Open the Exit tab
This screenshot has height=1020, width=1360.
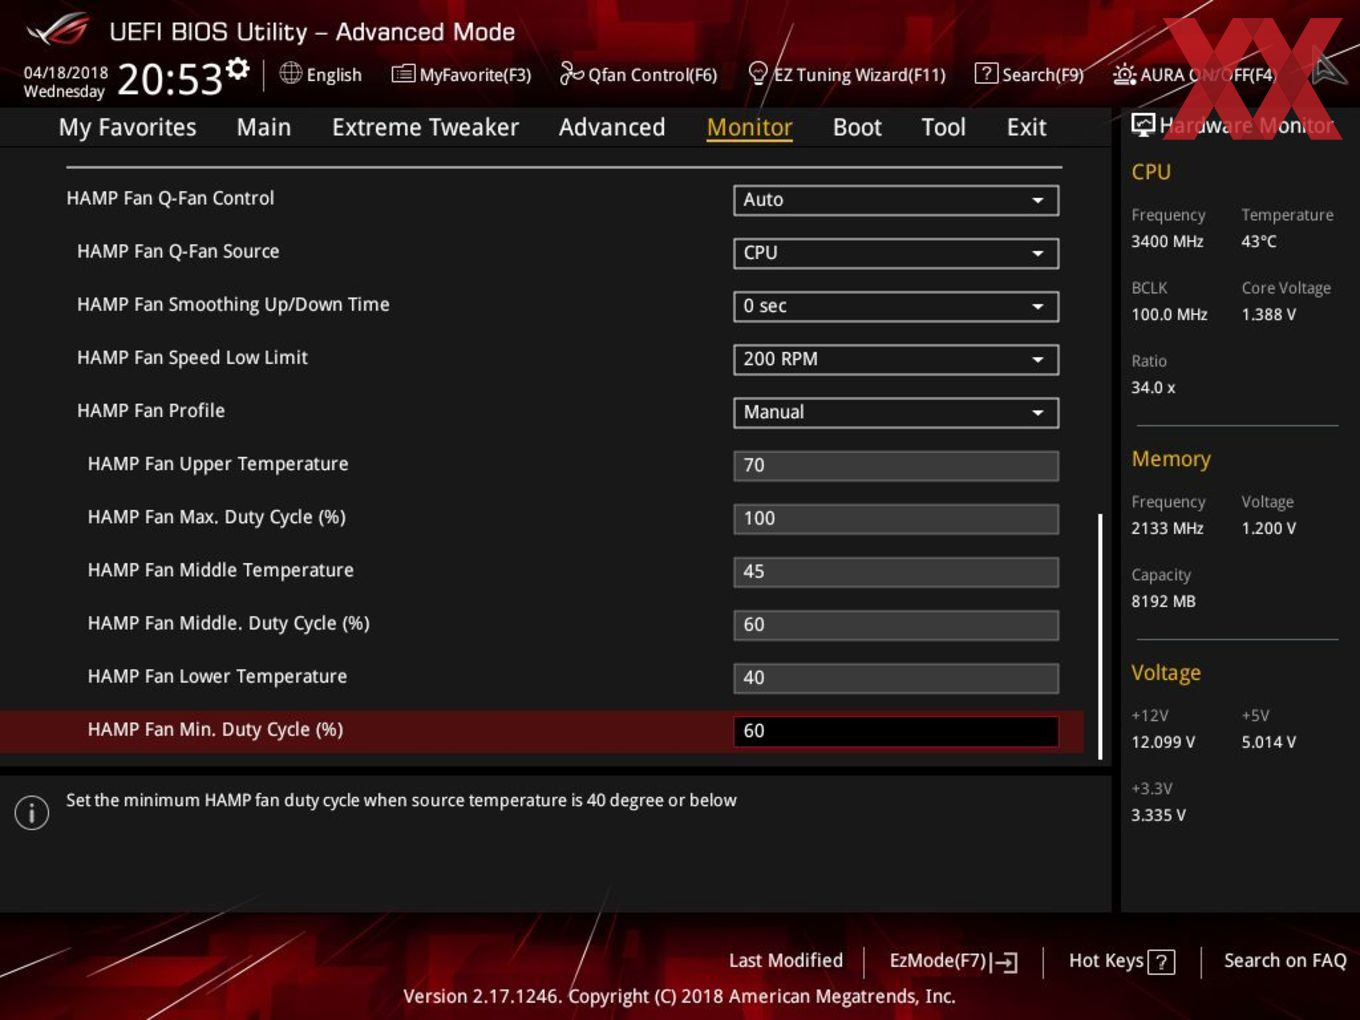[x=1026, y=127]
